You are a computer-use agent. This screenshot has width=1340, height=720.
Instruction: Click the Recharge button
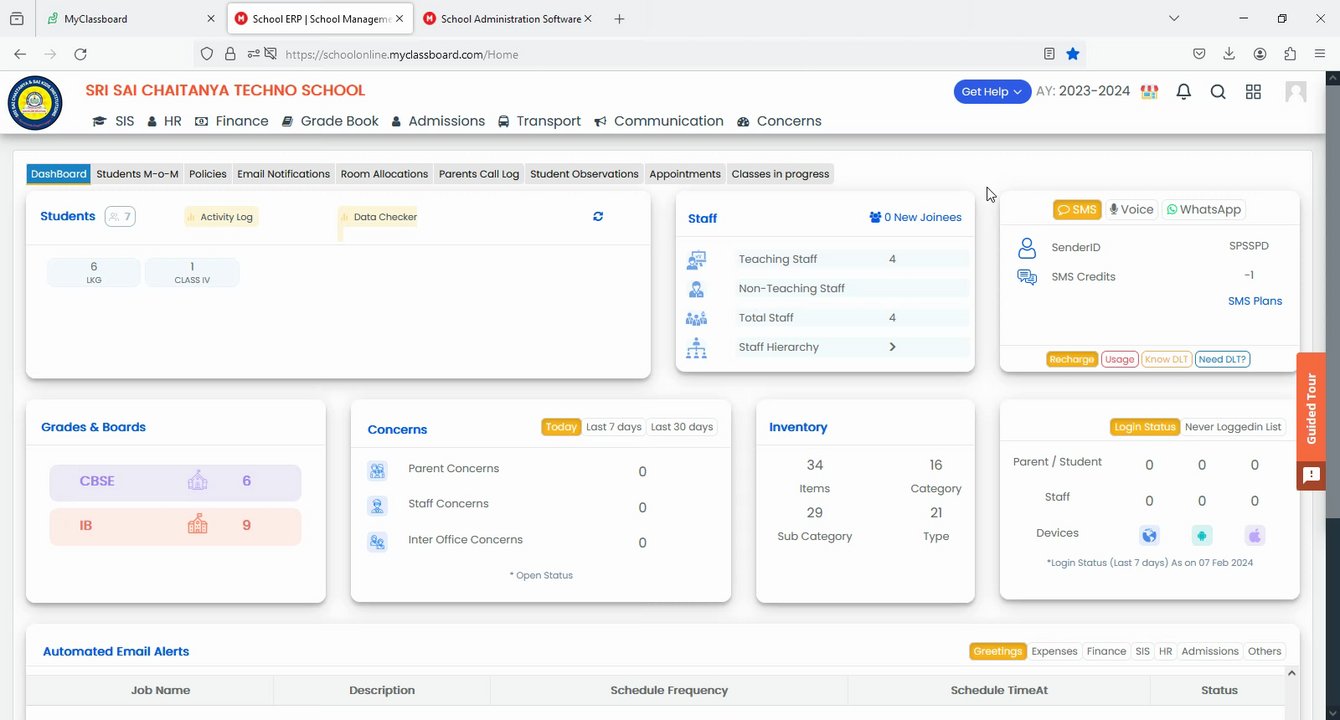pyautogui.click(x=1072, y=359)
